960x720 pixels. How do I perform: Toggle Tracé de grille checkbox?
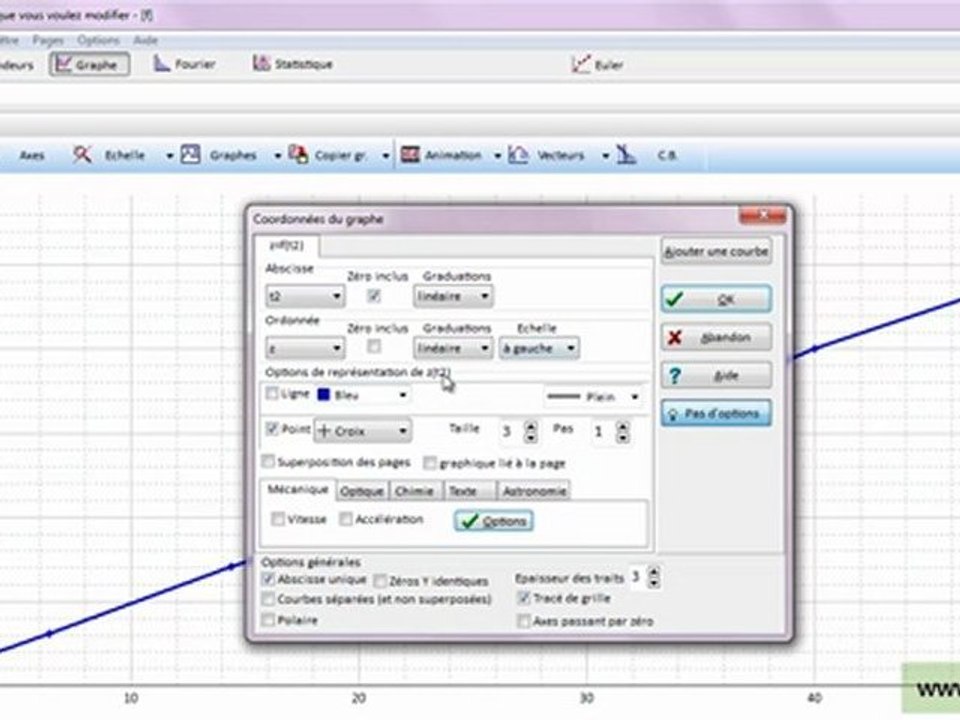click(x=523, y=598)
